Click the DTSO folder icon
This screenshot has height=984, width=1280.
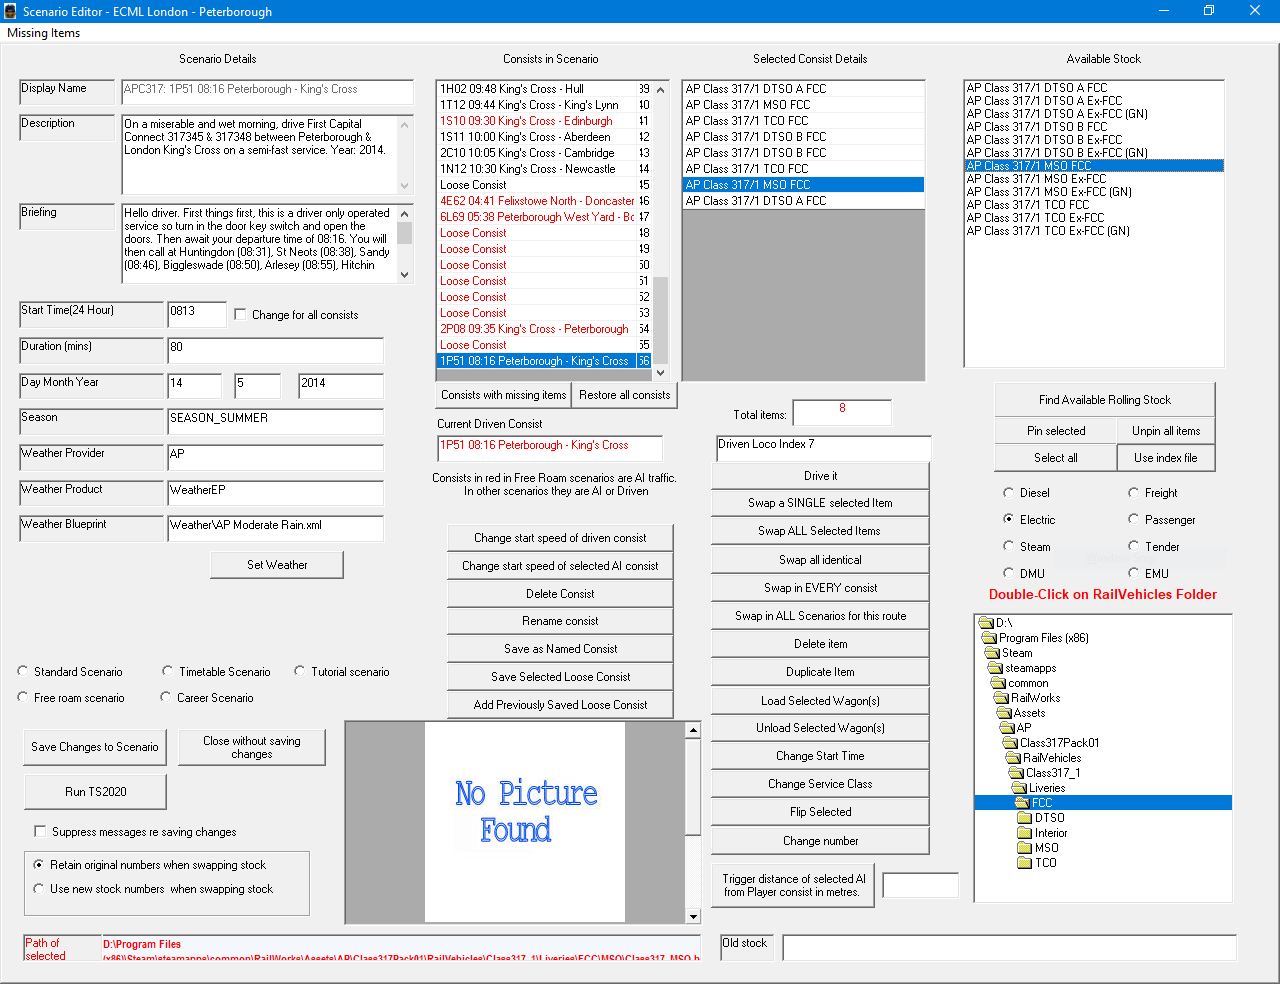(1024, 818)
